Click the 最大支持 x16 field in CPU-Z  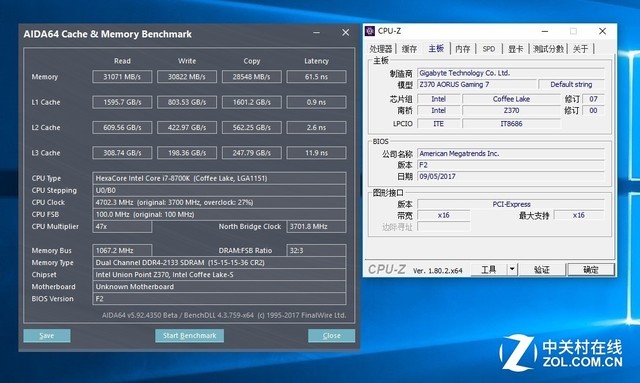tap(579, 215)
